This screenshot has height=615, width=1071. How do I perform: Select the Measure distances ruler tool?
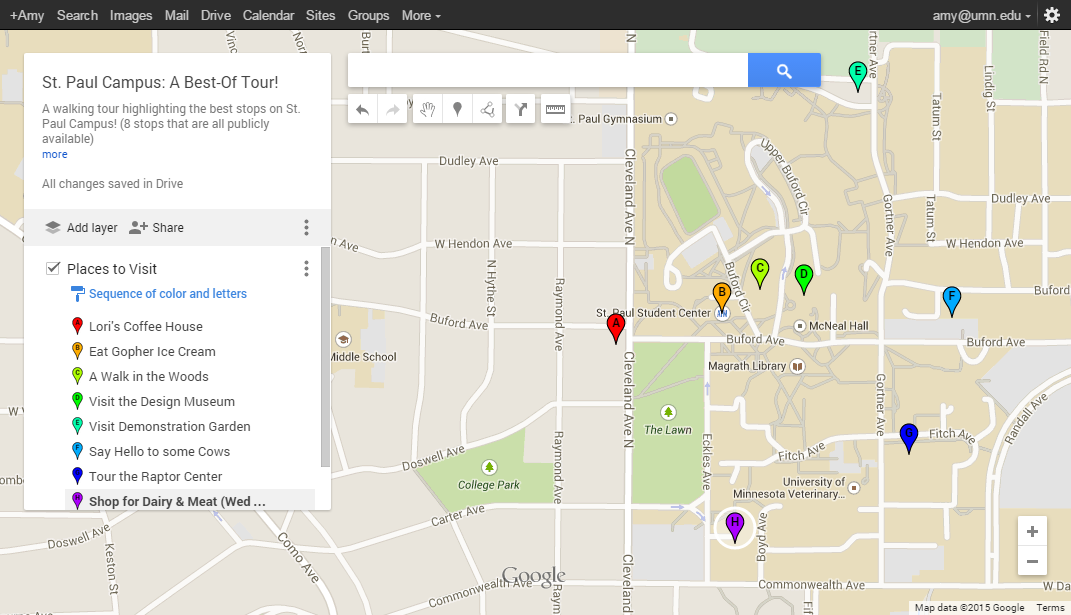pyautogui.click(x=555, y=109)
